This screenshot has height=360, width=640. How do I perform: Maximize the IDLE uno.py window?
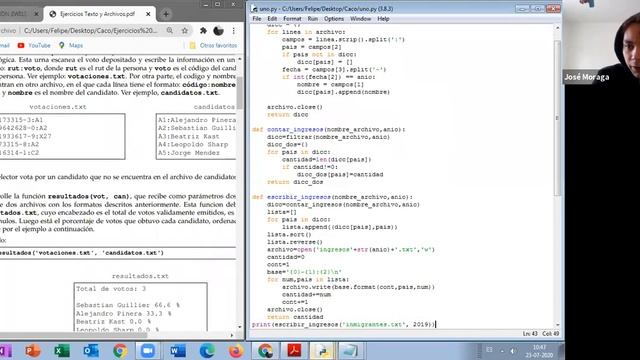538,9
